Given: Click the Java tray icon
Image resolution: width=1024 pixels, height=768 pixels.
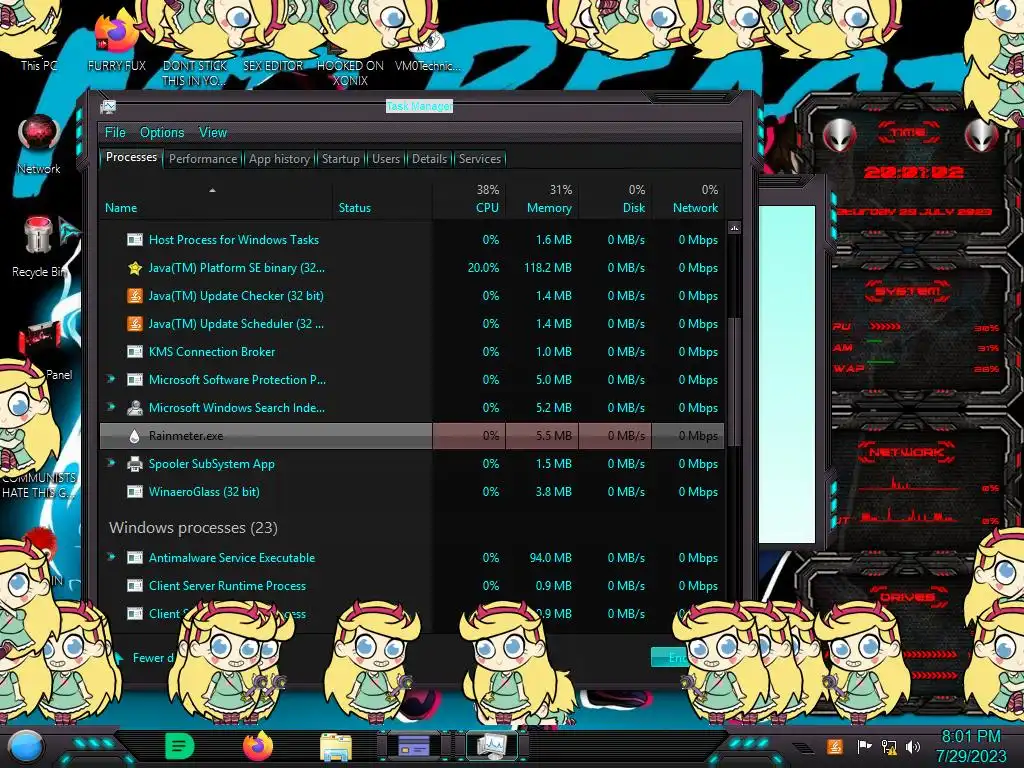Looking at the screenshot, I should pyautogui.click(x=834, y=746).
